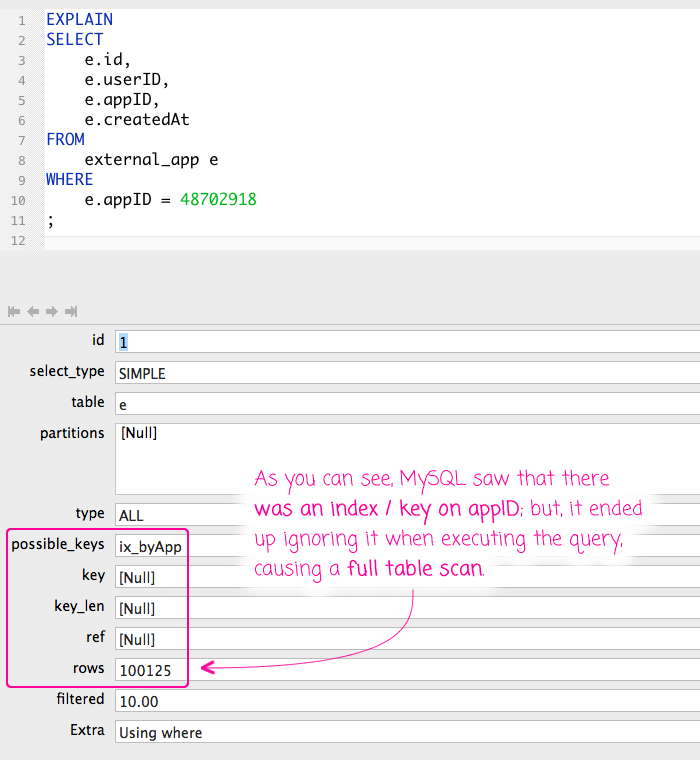This screenshot has height=760, width=700.
Task: Go to first record with navigation arrow
Action: [14, 311]
